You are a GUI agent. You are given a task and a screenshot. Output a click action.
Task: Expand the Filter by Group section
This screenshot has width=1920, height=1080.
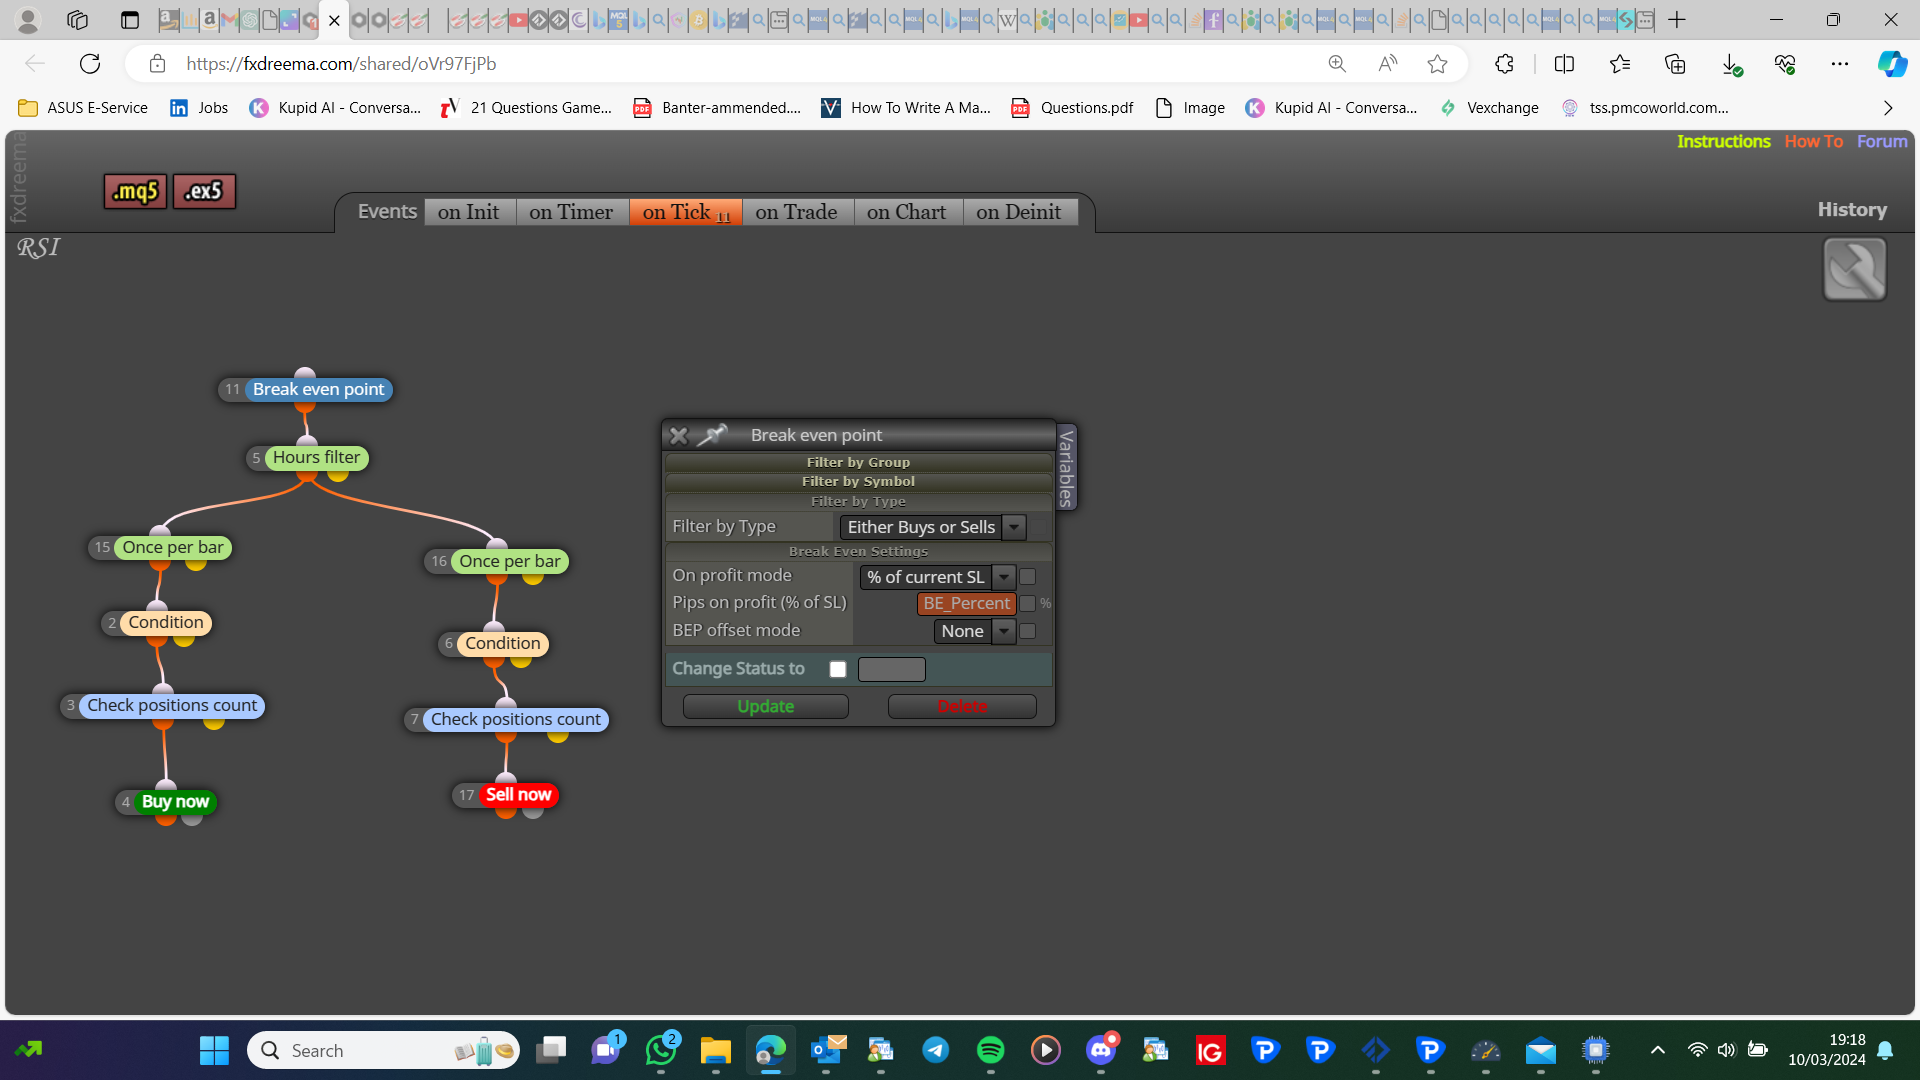pyautogui.click(x=858, y=462)
